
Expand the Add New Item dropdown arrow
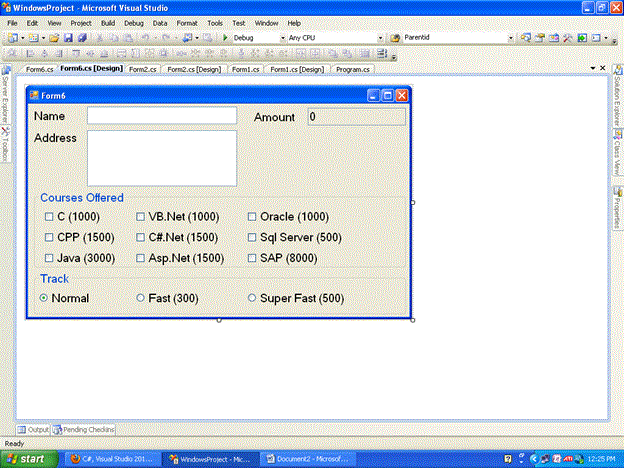click(43, 38)
